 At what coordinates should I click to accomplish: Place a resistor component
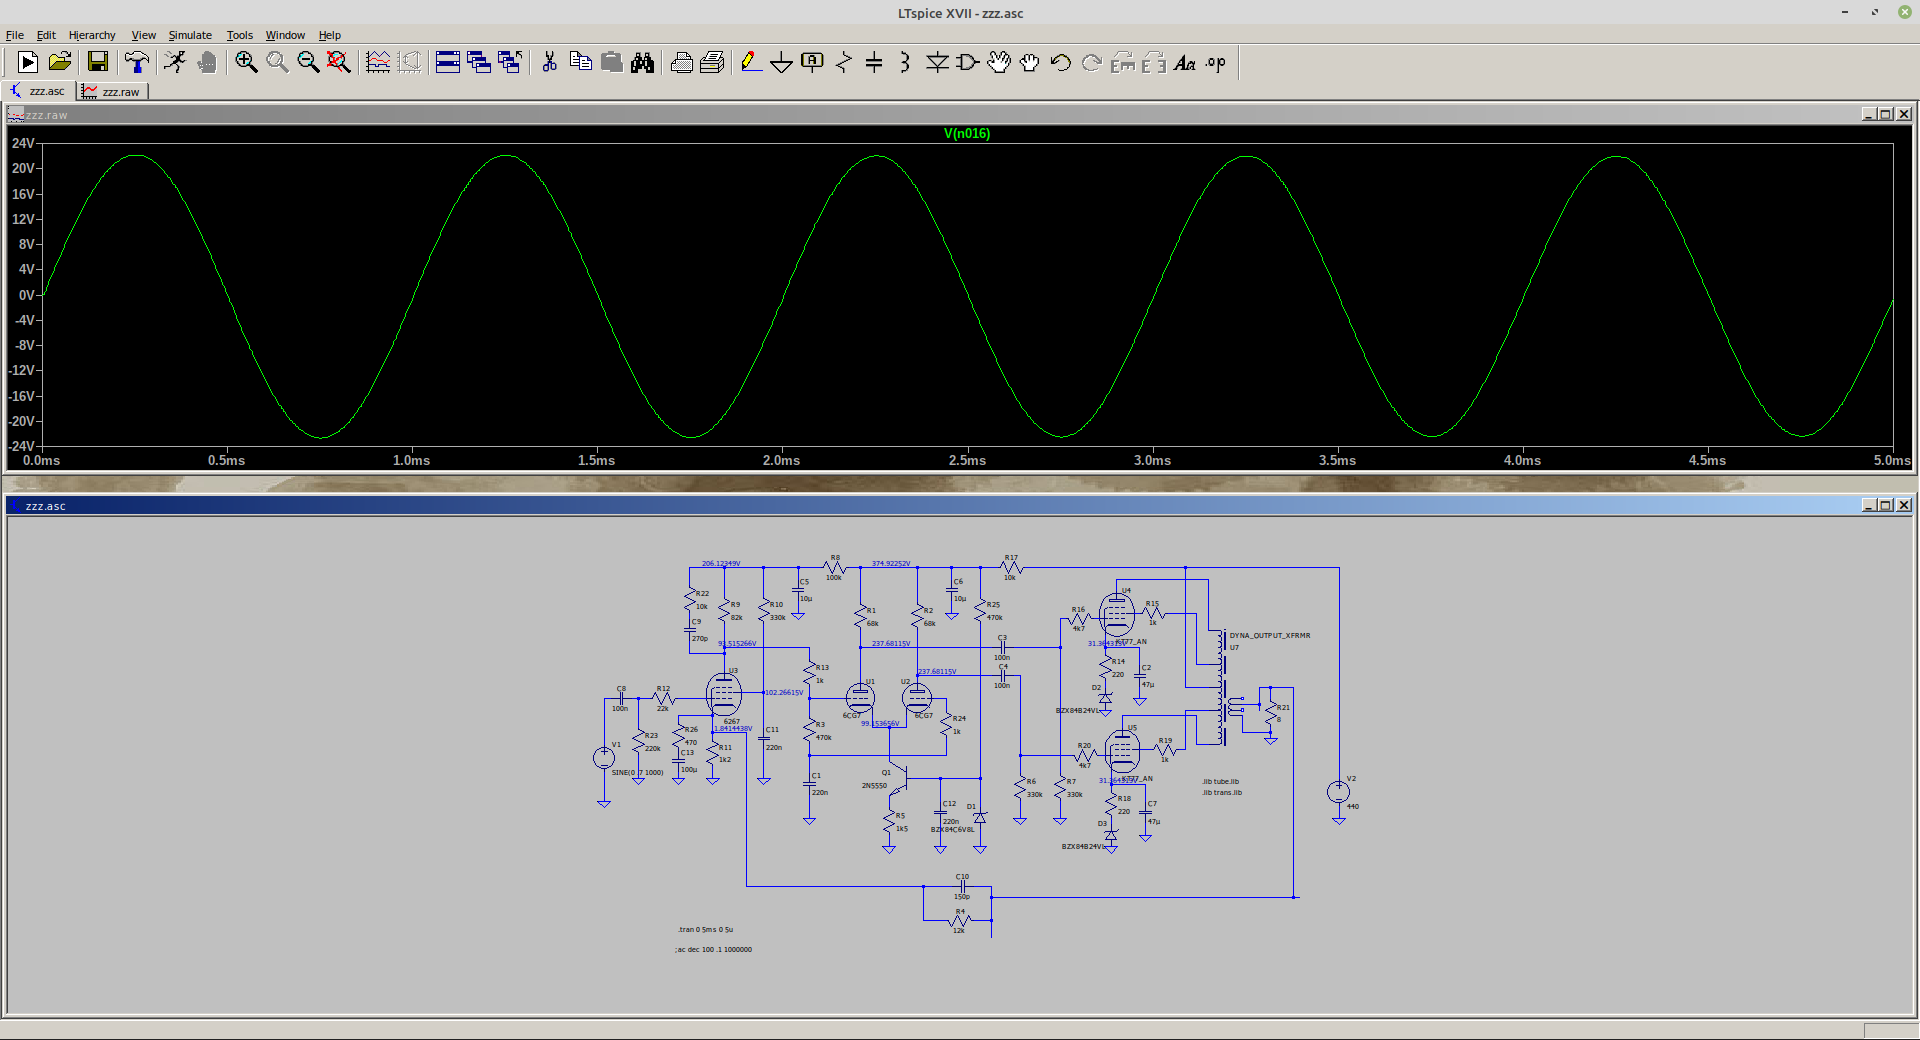click(x=844, y=63)
